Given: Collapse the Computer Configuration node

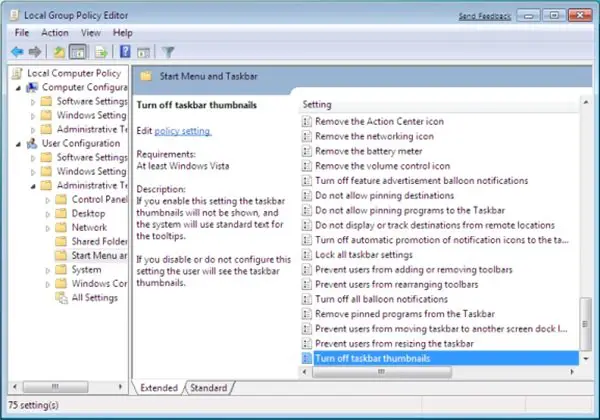Looking at the screenshot, I should (x=18, y=88).
